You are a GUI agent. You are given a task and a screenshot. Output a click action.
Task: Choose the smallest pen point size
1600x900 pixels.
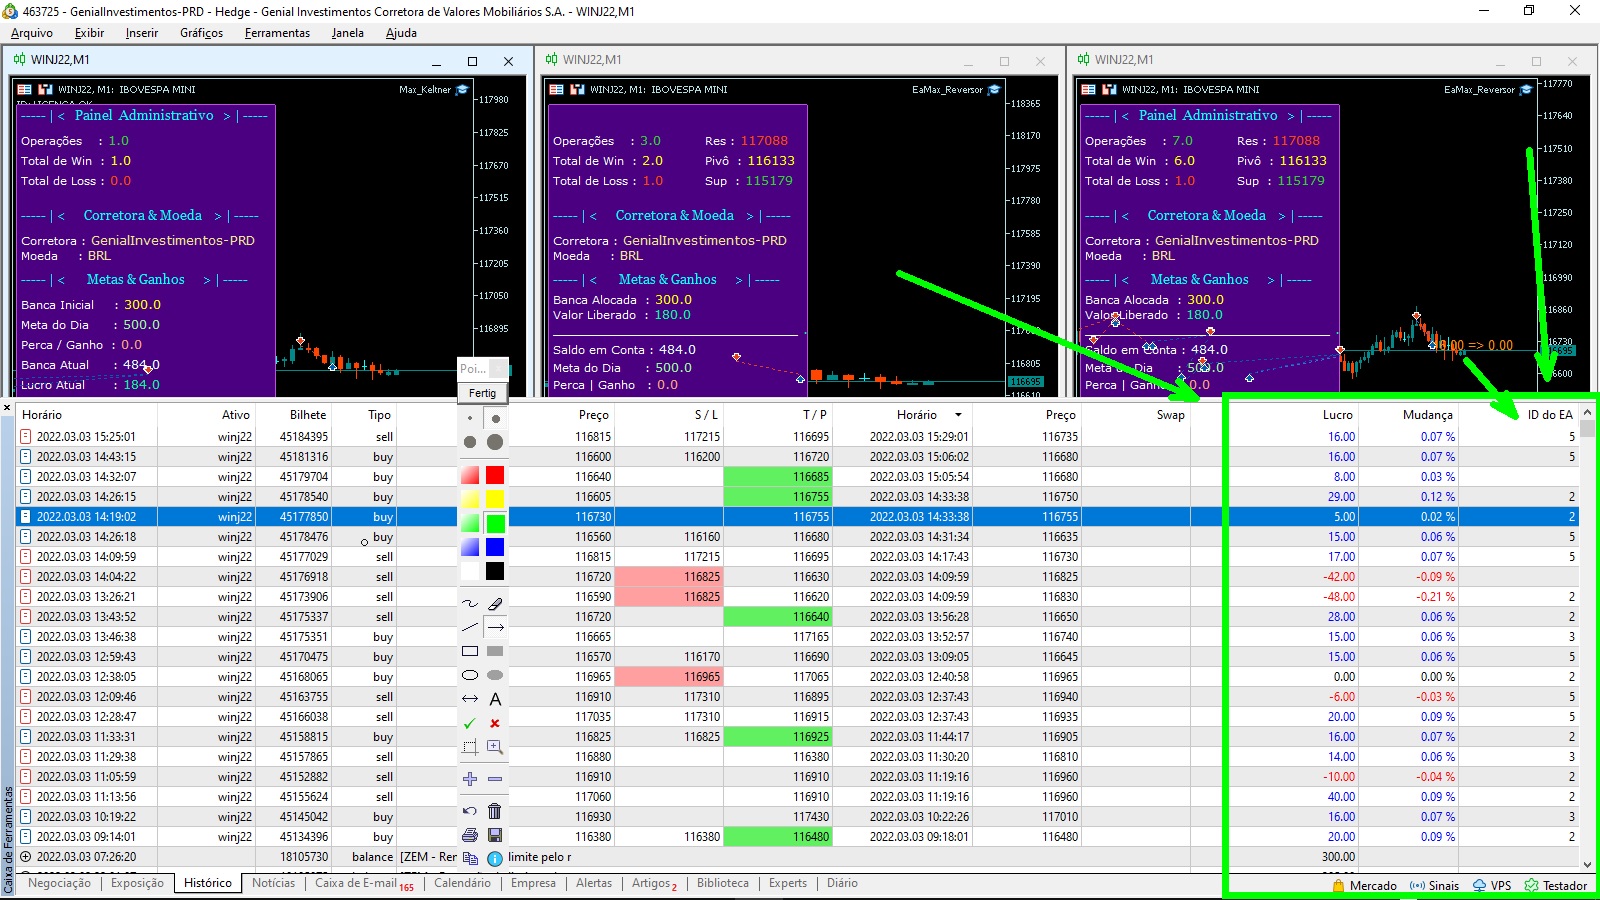pos(470,419)
